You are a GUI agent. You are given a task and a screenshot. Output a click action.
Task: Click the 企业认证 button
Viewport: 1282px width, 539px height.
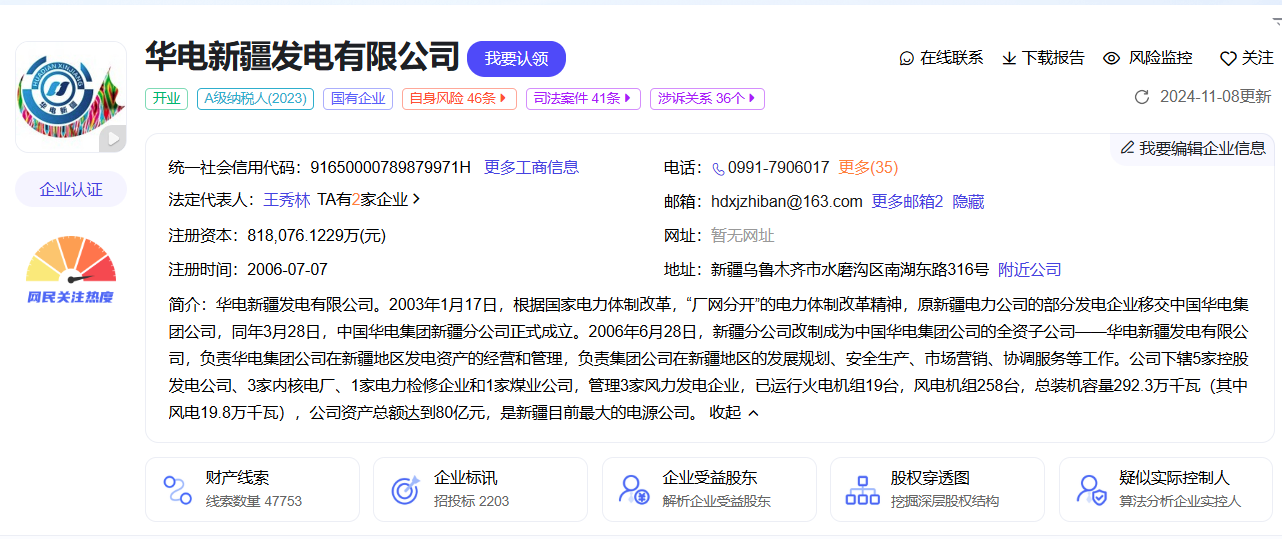point(71,189)
